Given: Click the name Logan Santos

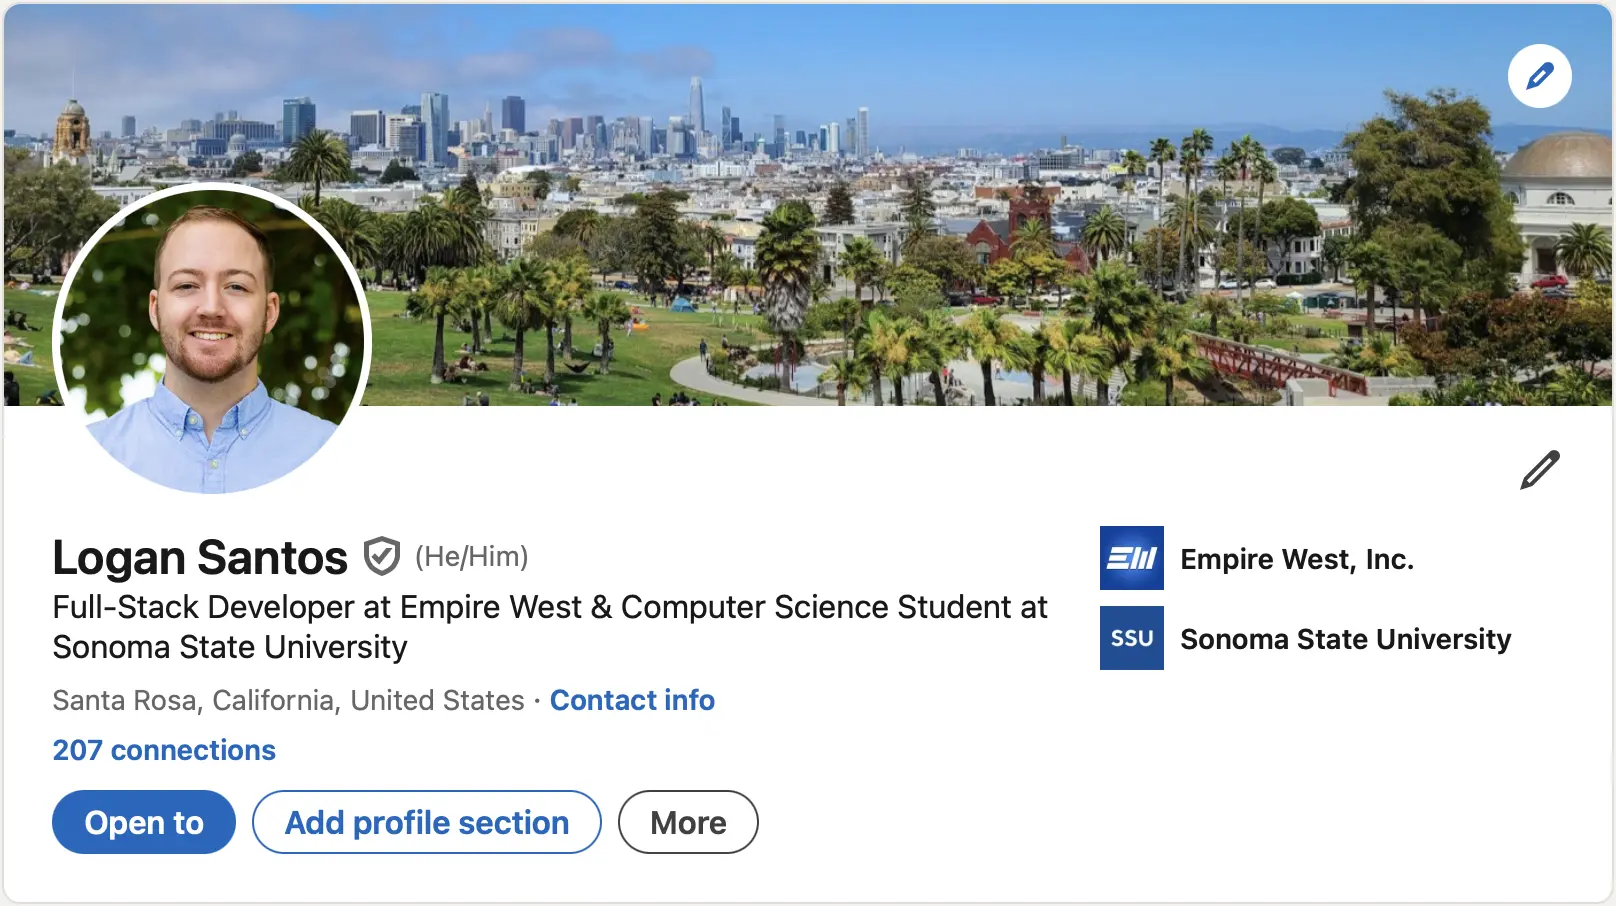Looking at the screenshot, I should (200, 557).
